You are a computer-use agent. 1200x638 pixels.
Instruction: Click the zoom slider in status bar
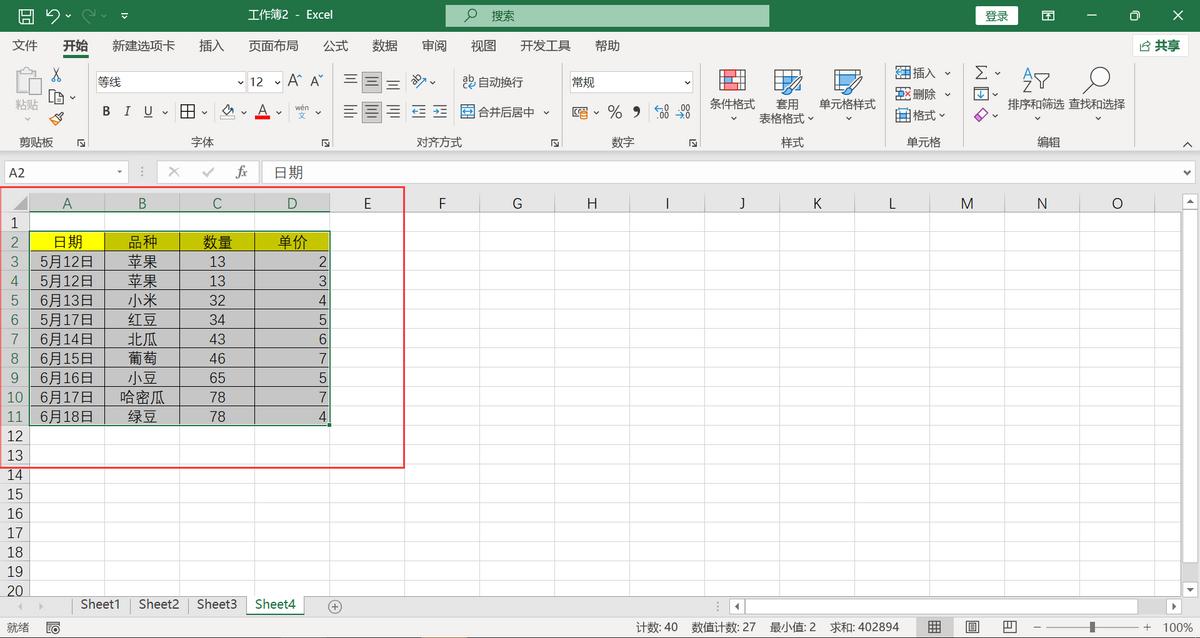(1092, 627)
